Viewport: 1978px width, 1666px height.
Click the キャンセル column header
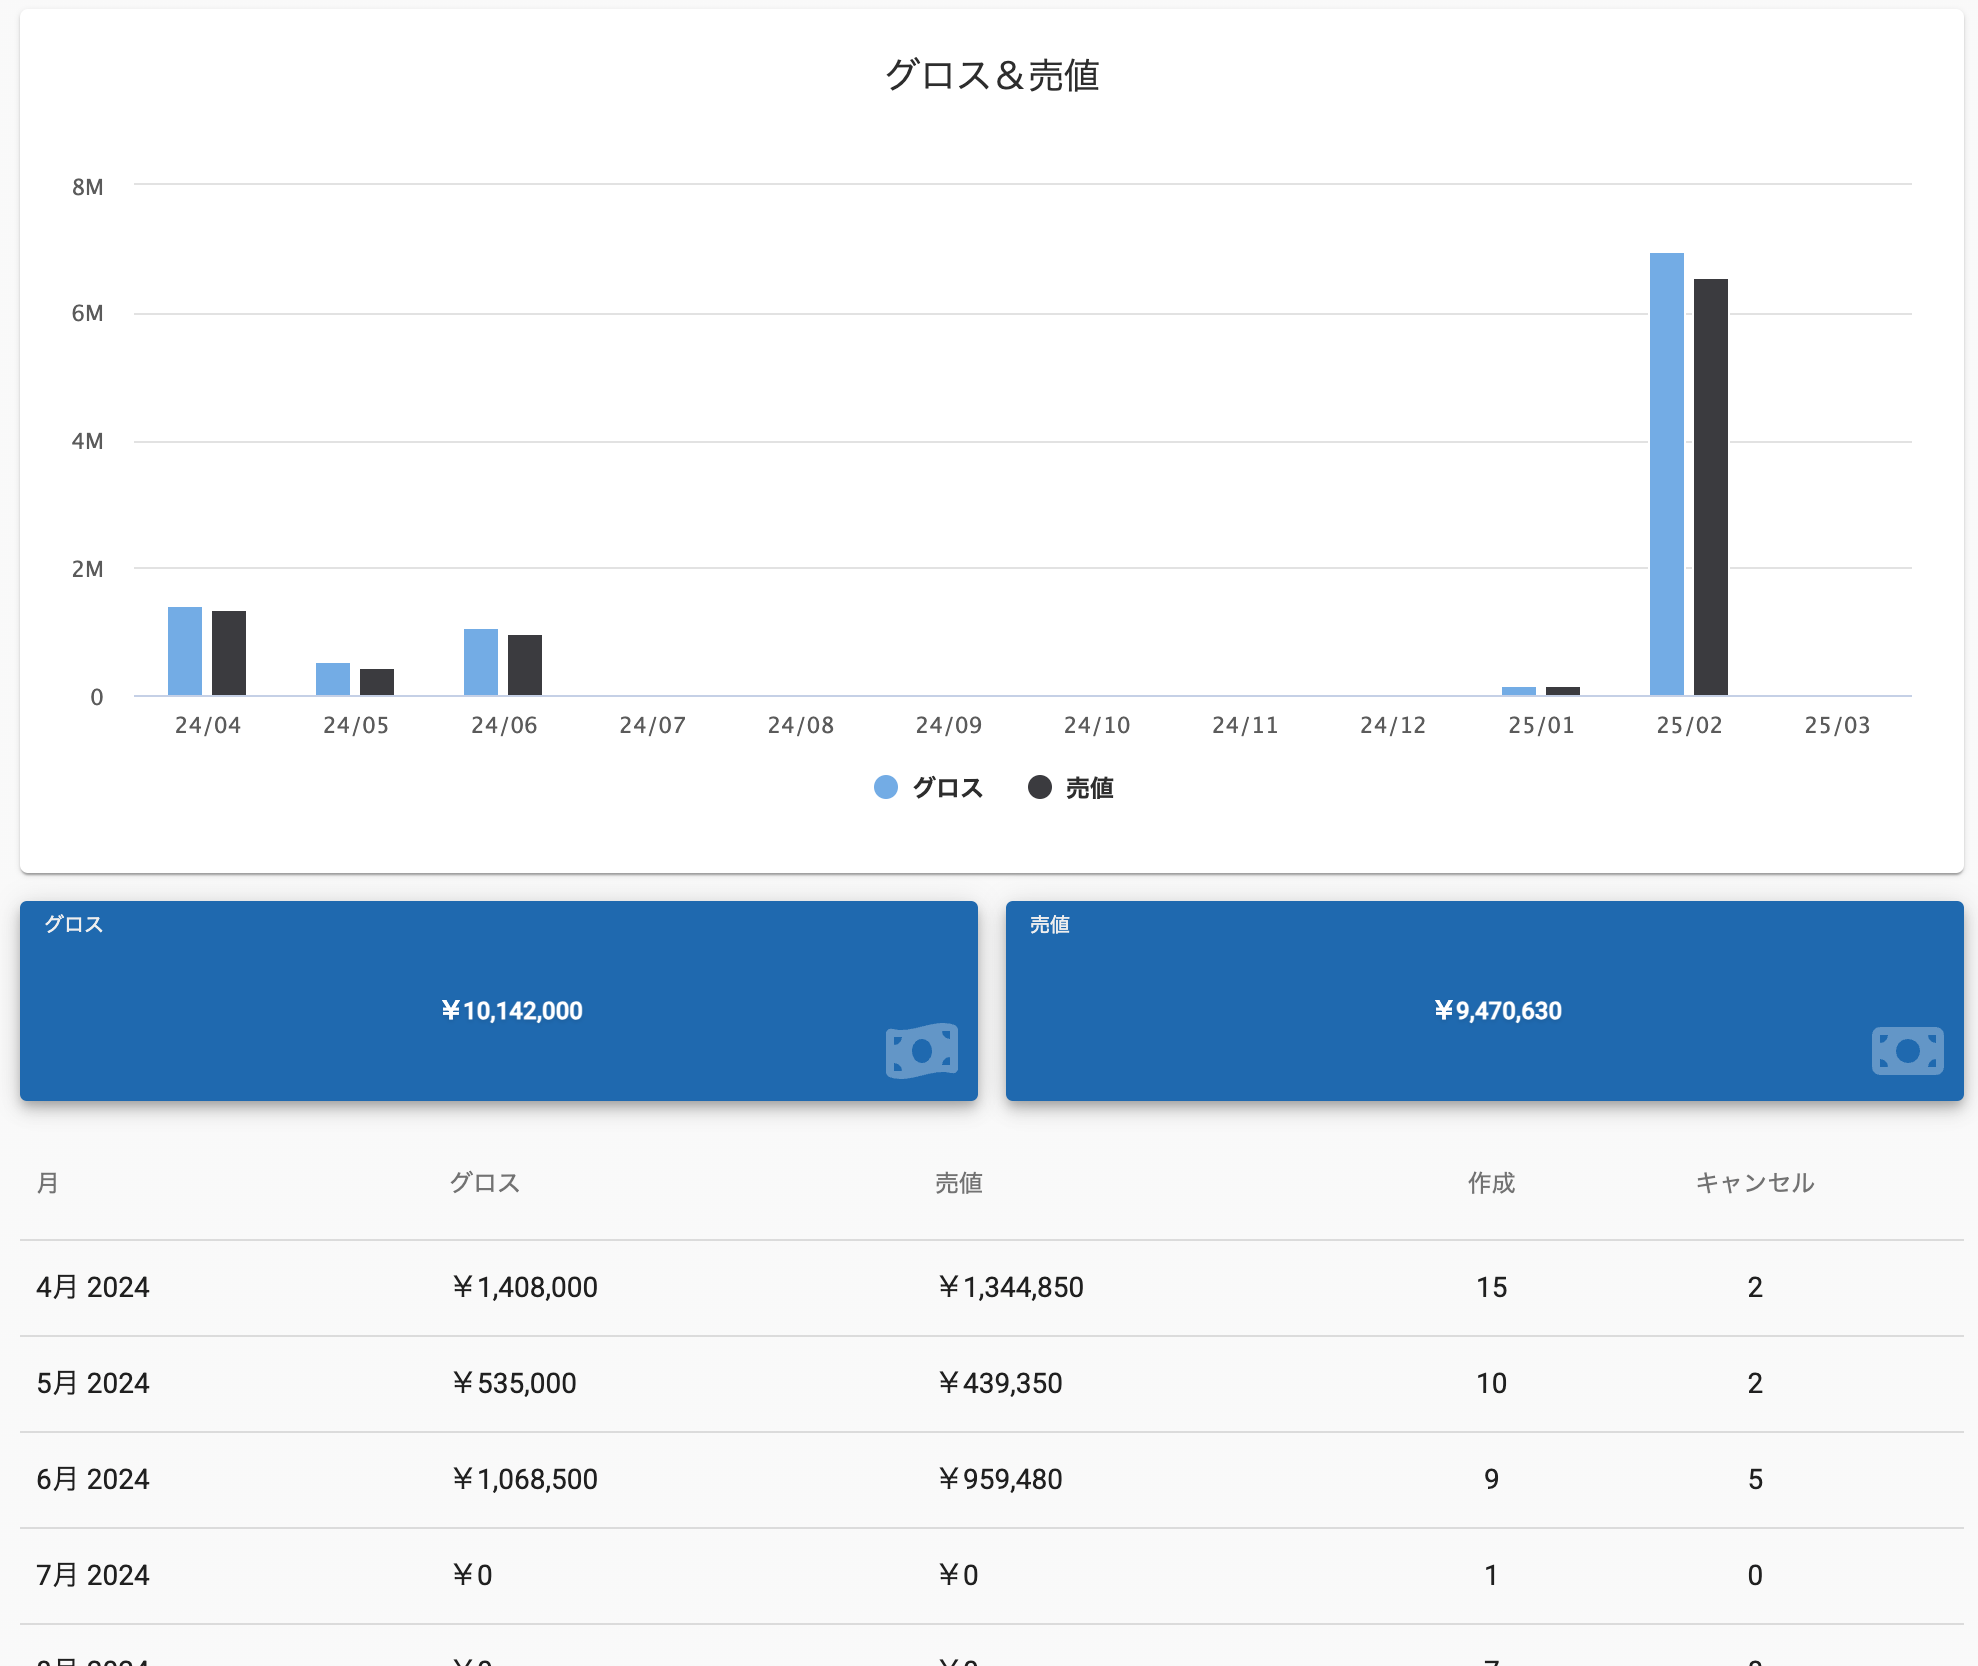tap(1754, 1183)
